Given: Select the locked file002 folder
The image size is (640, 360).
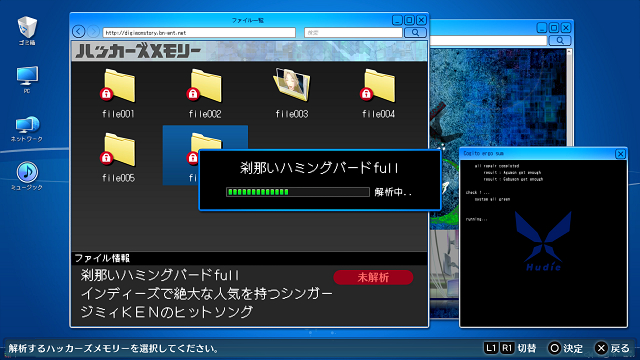Looking at the screenshot, I should pos(205,94).
